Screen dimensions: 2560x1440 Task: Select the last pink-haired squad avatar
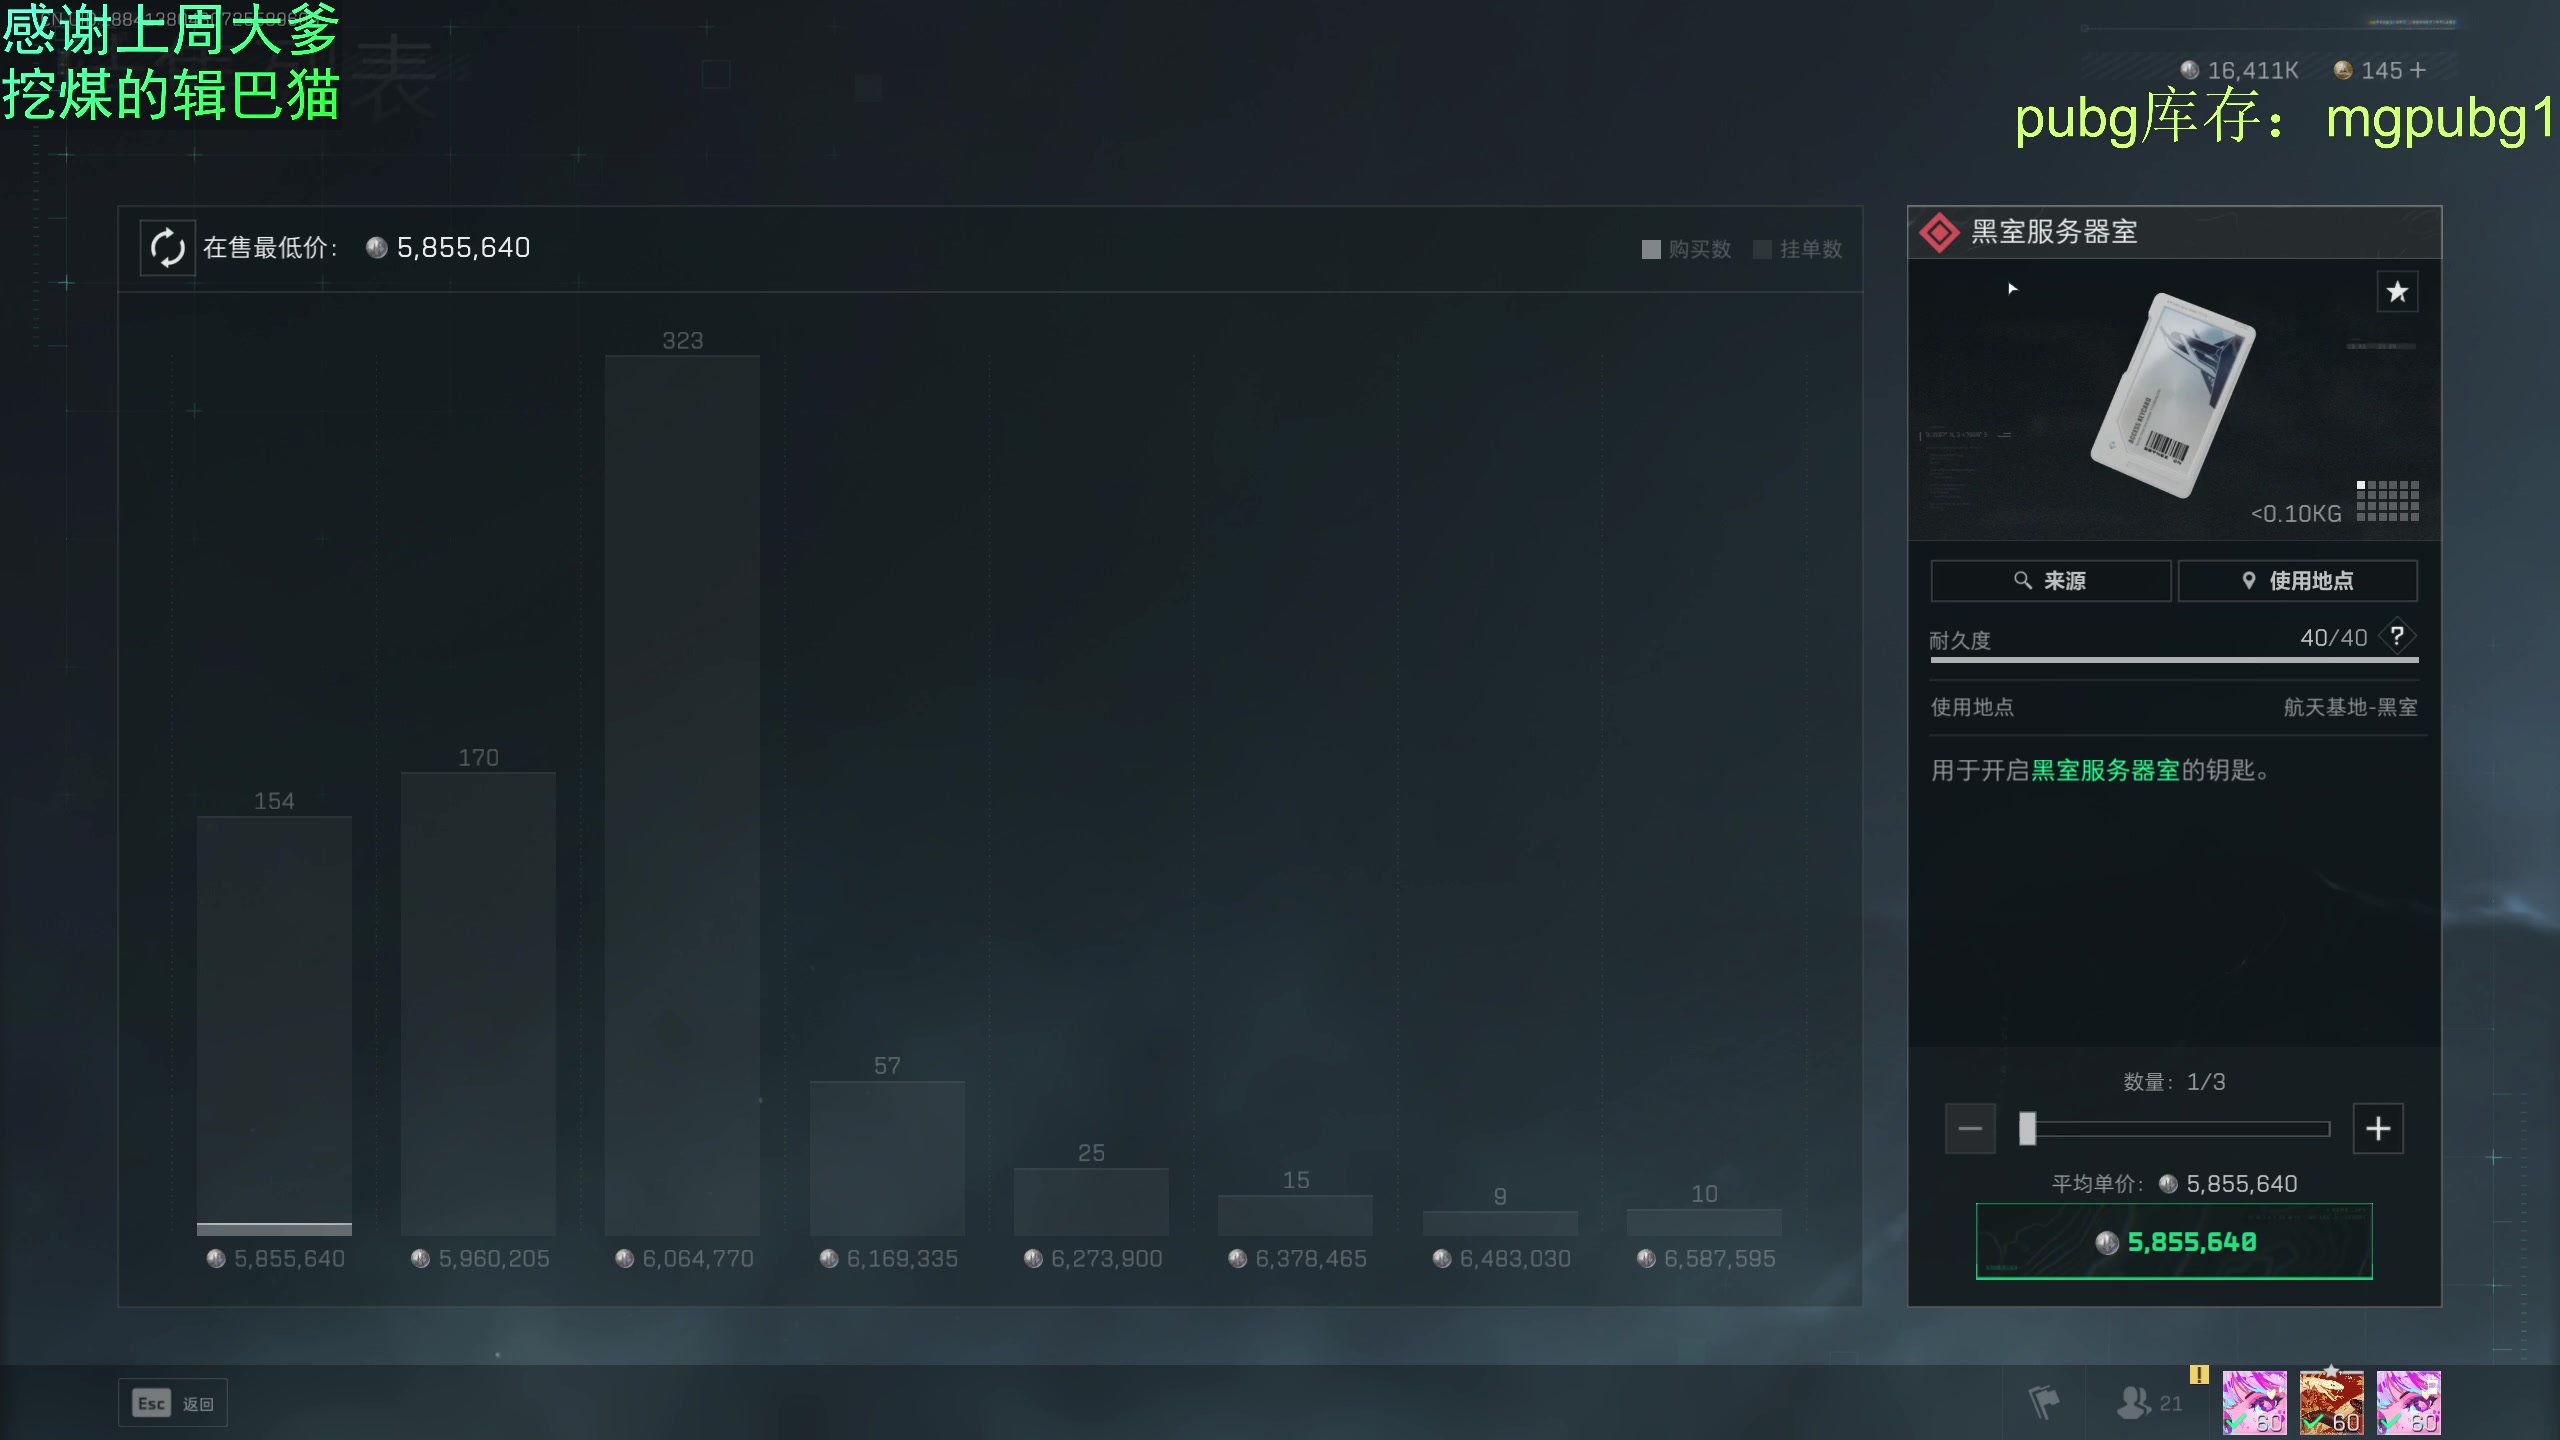click(x=2408, y=1402)
